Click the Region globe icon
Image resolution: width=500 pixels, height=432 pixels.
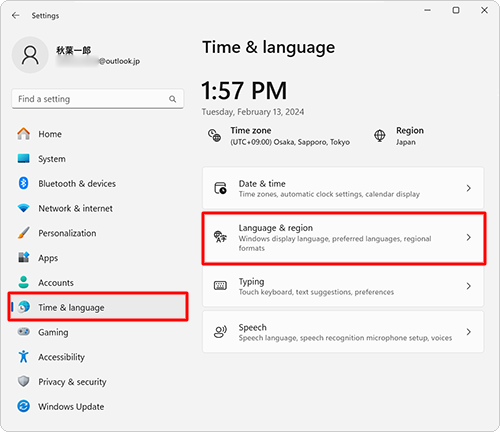coord(380,136)
